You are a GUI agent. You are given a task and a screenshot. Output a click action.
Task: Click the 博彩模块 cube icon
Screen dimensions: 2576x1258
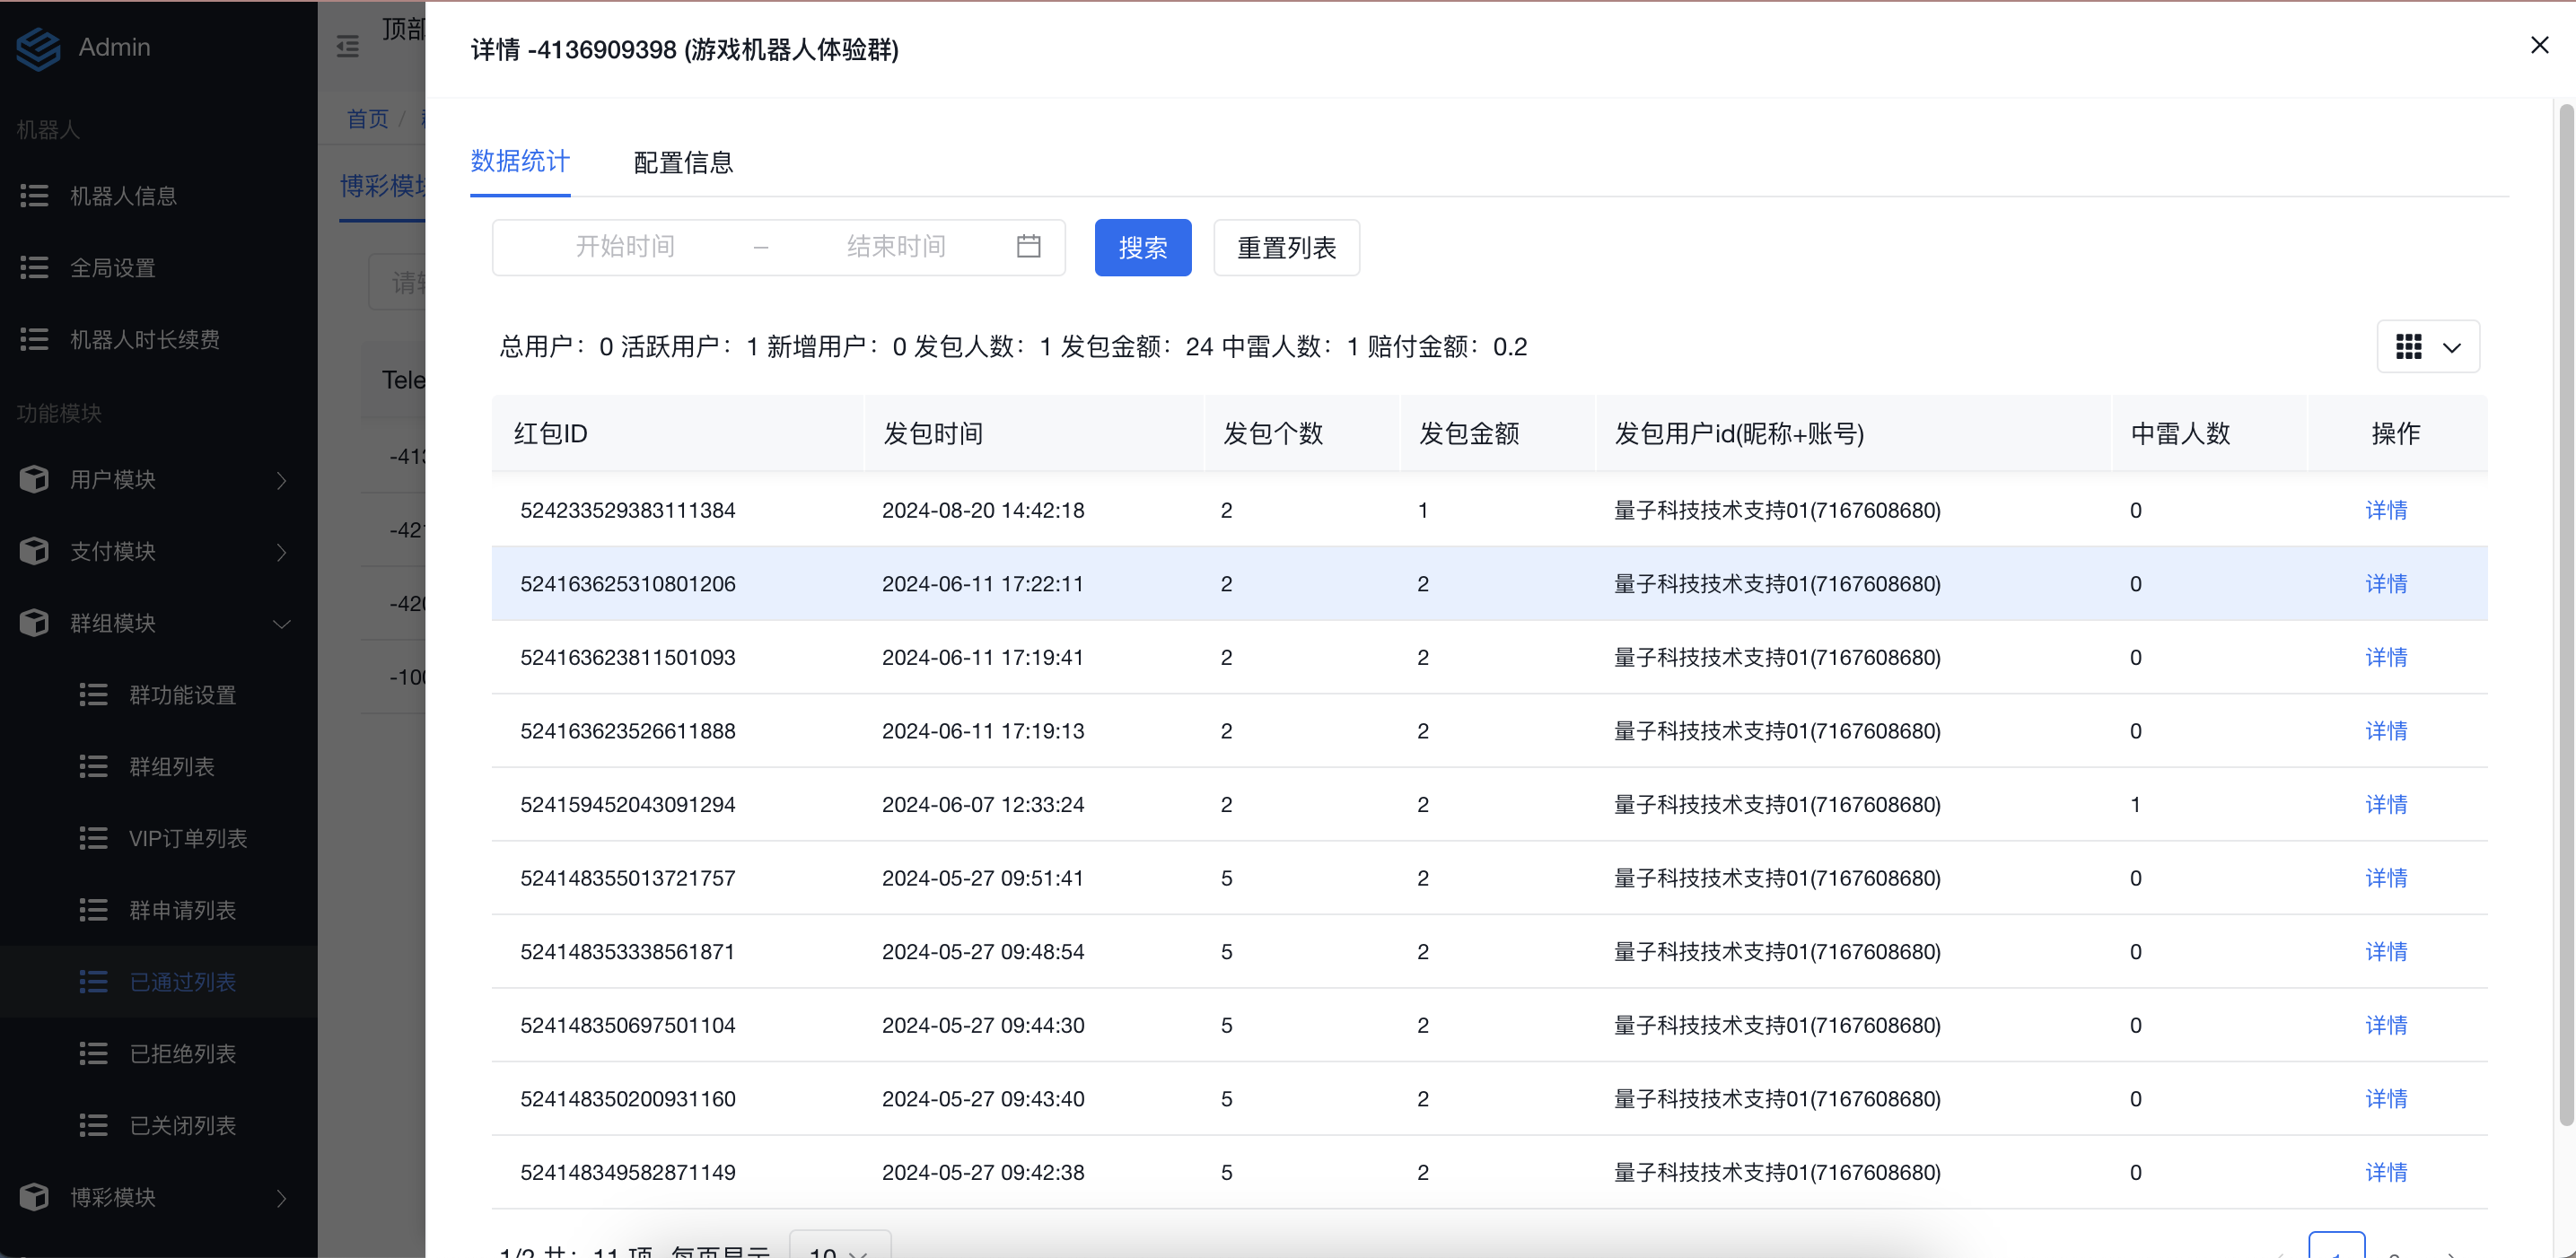[34, 1197]
